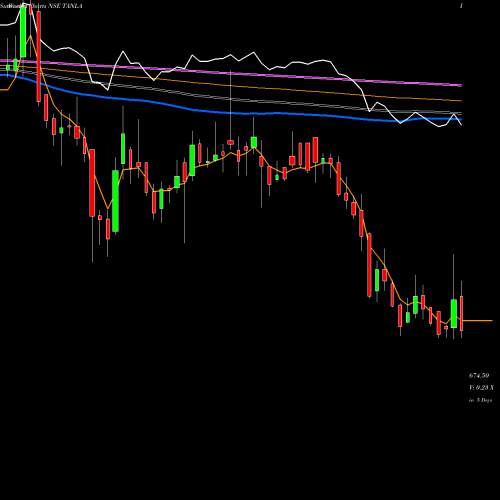Click the "NSE TANLA" chart title text
This screenshot has width=500, height=500.
pos(65,6)
